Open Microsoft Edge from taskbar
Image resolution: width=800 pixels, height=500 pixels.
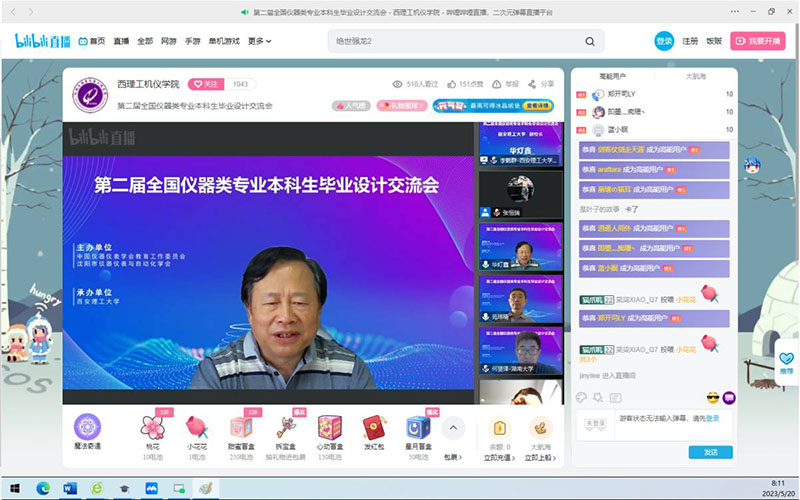(x=43, y=489)
